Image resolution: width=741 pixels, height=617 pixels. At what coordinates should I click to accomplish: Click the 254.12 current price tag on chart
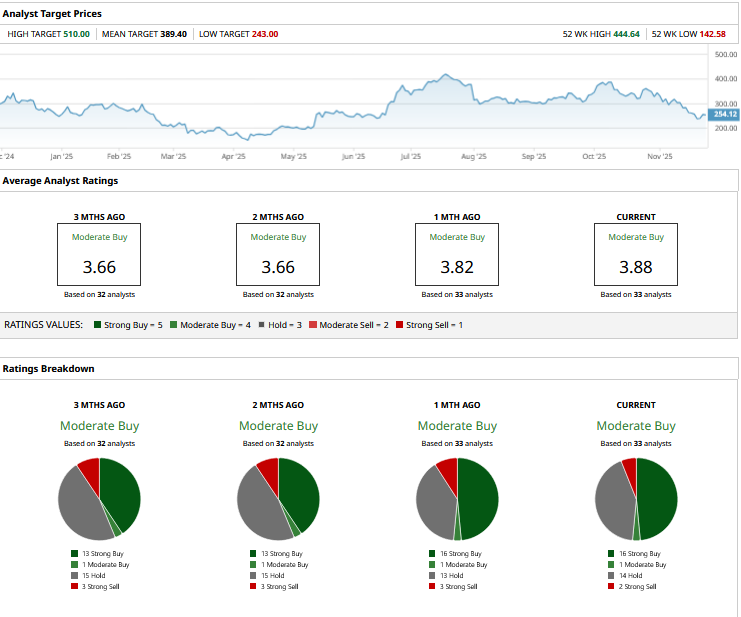point(725,115)
